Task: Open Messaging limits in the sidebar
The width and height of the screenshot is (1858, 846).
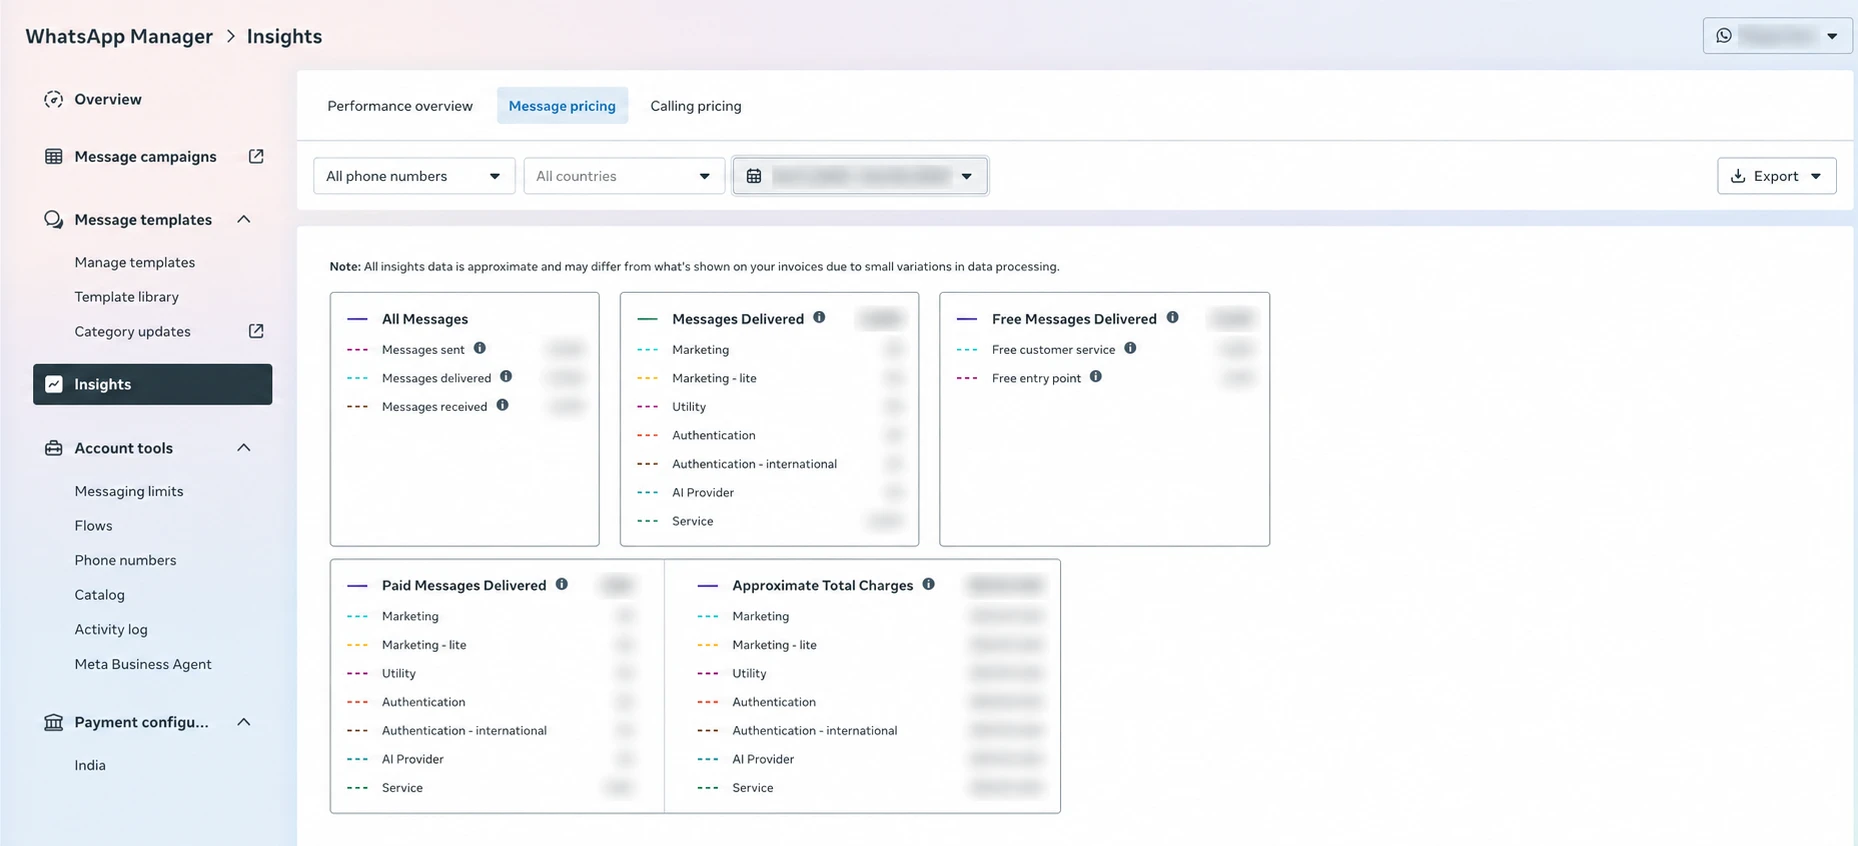Action: [129, 491]
